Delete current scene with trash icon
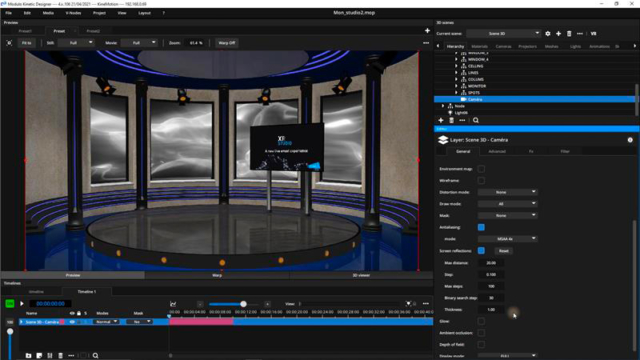The height and width of the screenshot is (360, 640). pyautogui.click(x=569, y=33)
